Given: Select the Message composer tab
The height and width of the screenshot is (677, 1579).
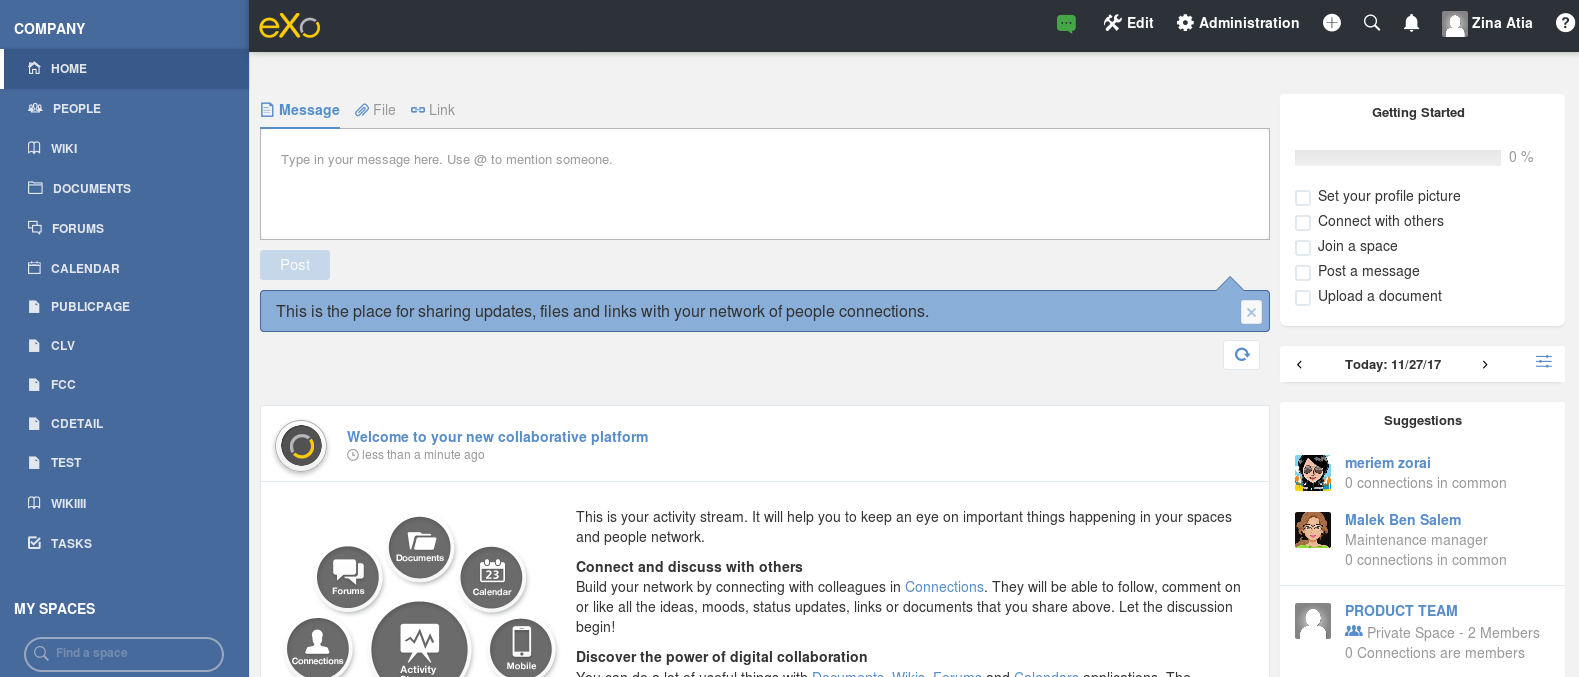Looking at the screenshot, I should [300, 110].
